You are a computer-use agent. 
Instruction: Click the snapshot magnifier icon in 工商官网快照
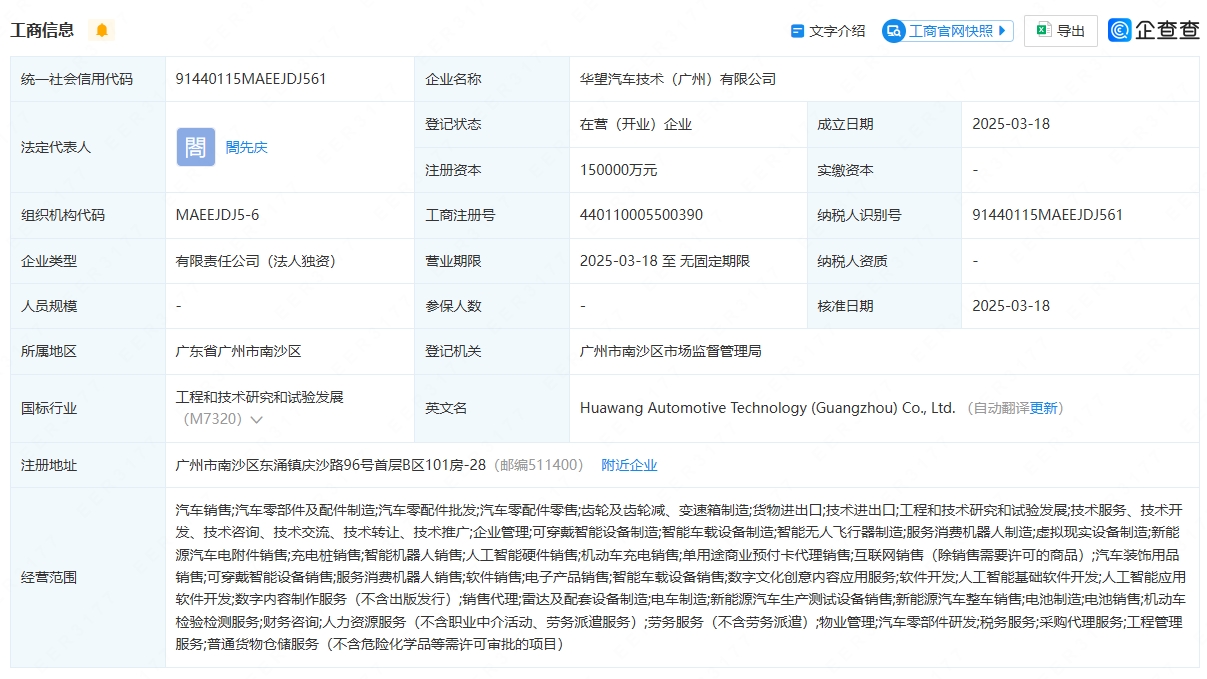[891, 30]
